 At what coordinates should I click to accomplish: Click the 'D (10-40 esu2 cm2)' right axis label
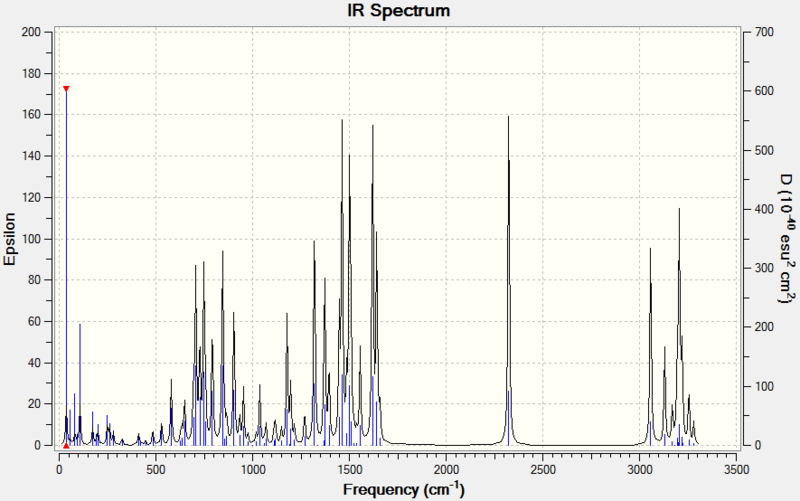(787, 238)
